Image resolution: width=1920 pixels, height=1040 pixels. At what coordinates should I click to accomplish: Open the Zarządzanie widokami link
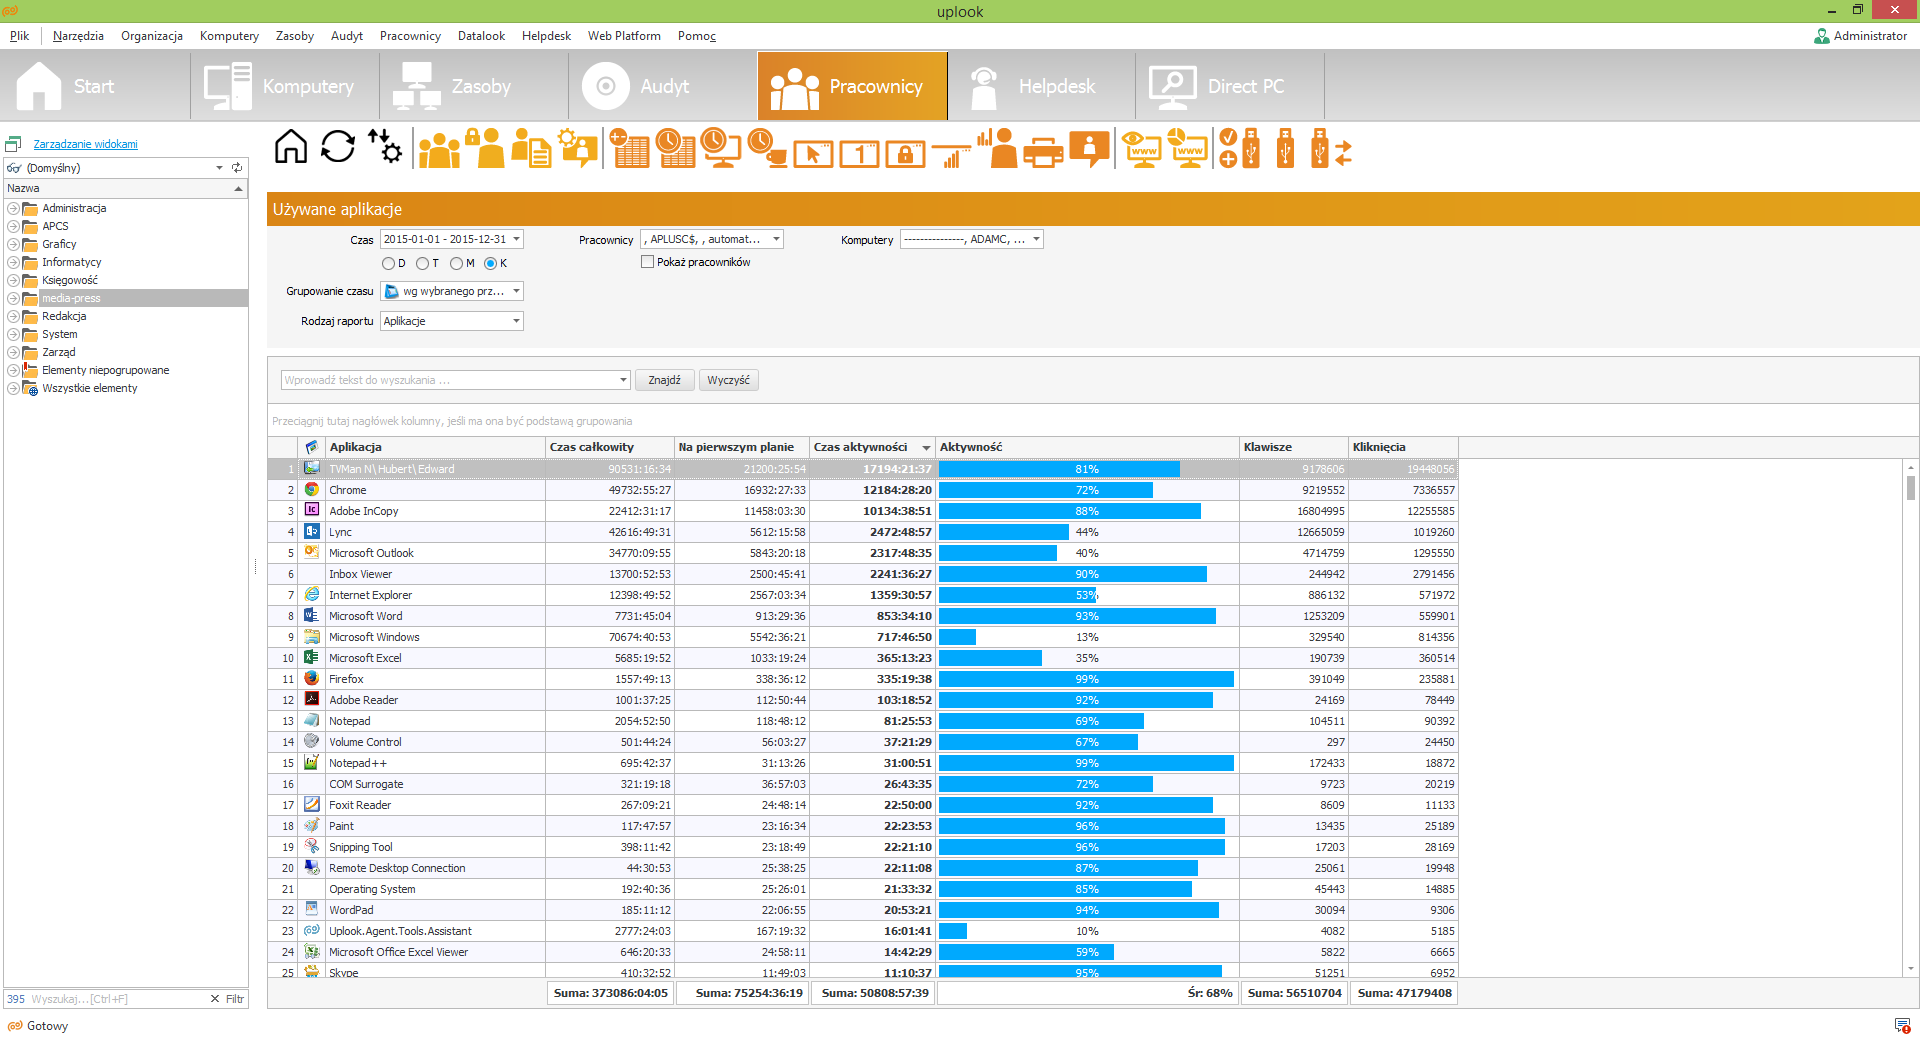pyautogui.click(x=86, y=144)
